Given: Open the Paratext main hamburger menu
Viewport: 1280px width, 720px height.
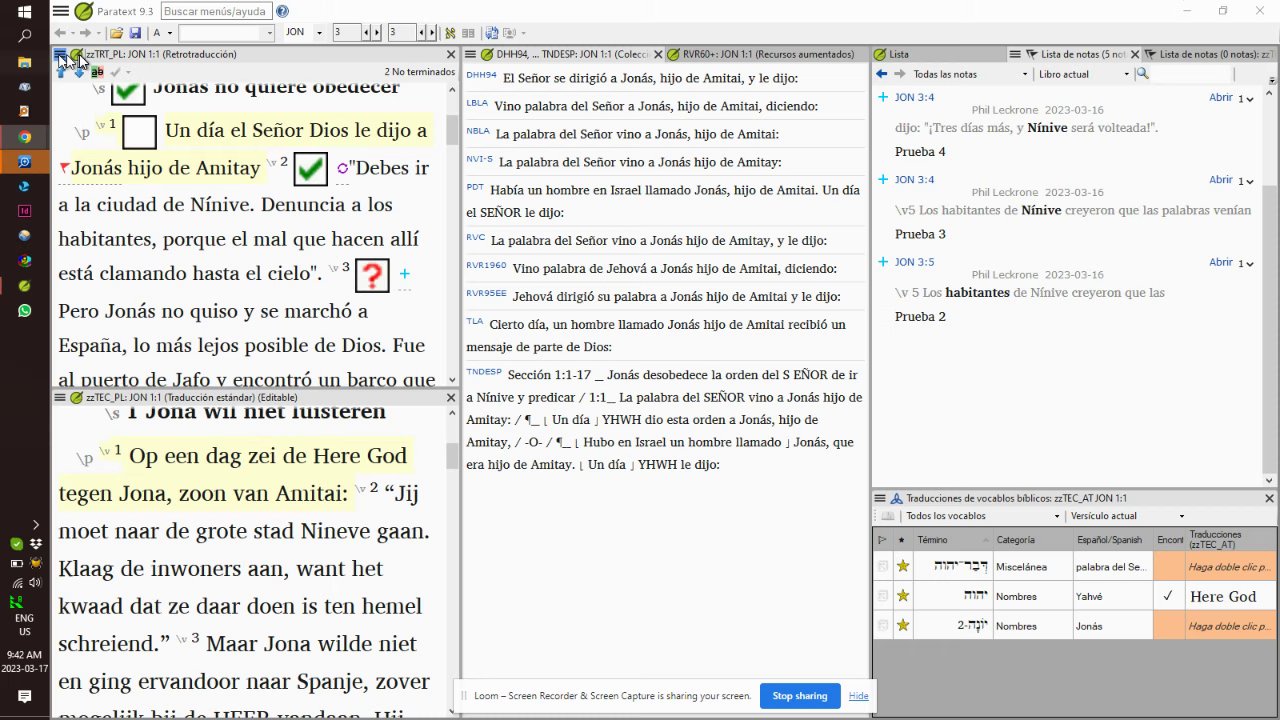Looking at the screenshot, I should [61, 11].
